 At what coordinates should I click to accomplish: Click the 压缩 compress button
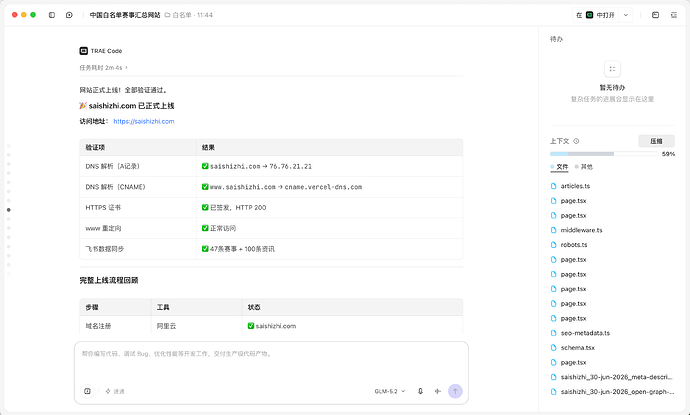coord(656,141)
